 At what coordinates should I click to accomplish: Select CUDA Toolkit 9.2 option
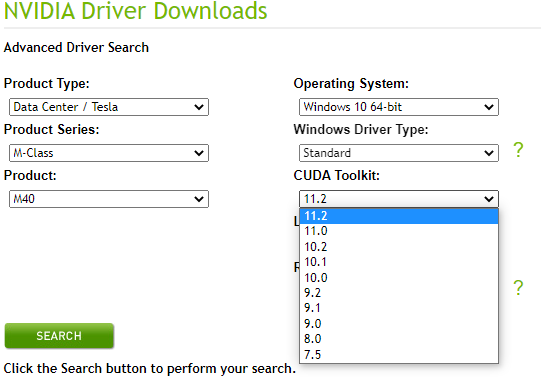click(399, 293)
